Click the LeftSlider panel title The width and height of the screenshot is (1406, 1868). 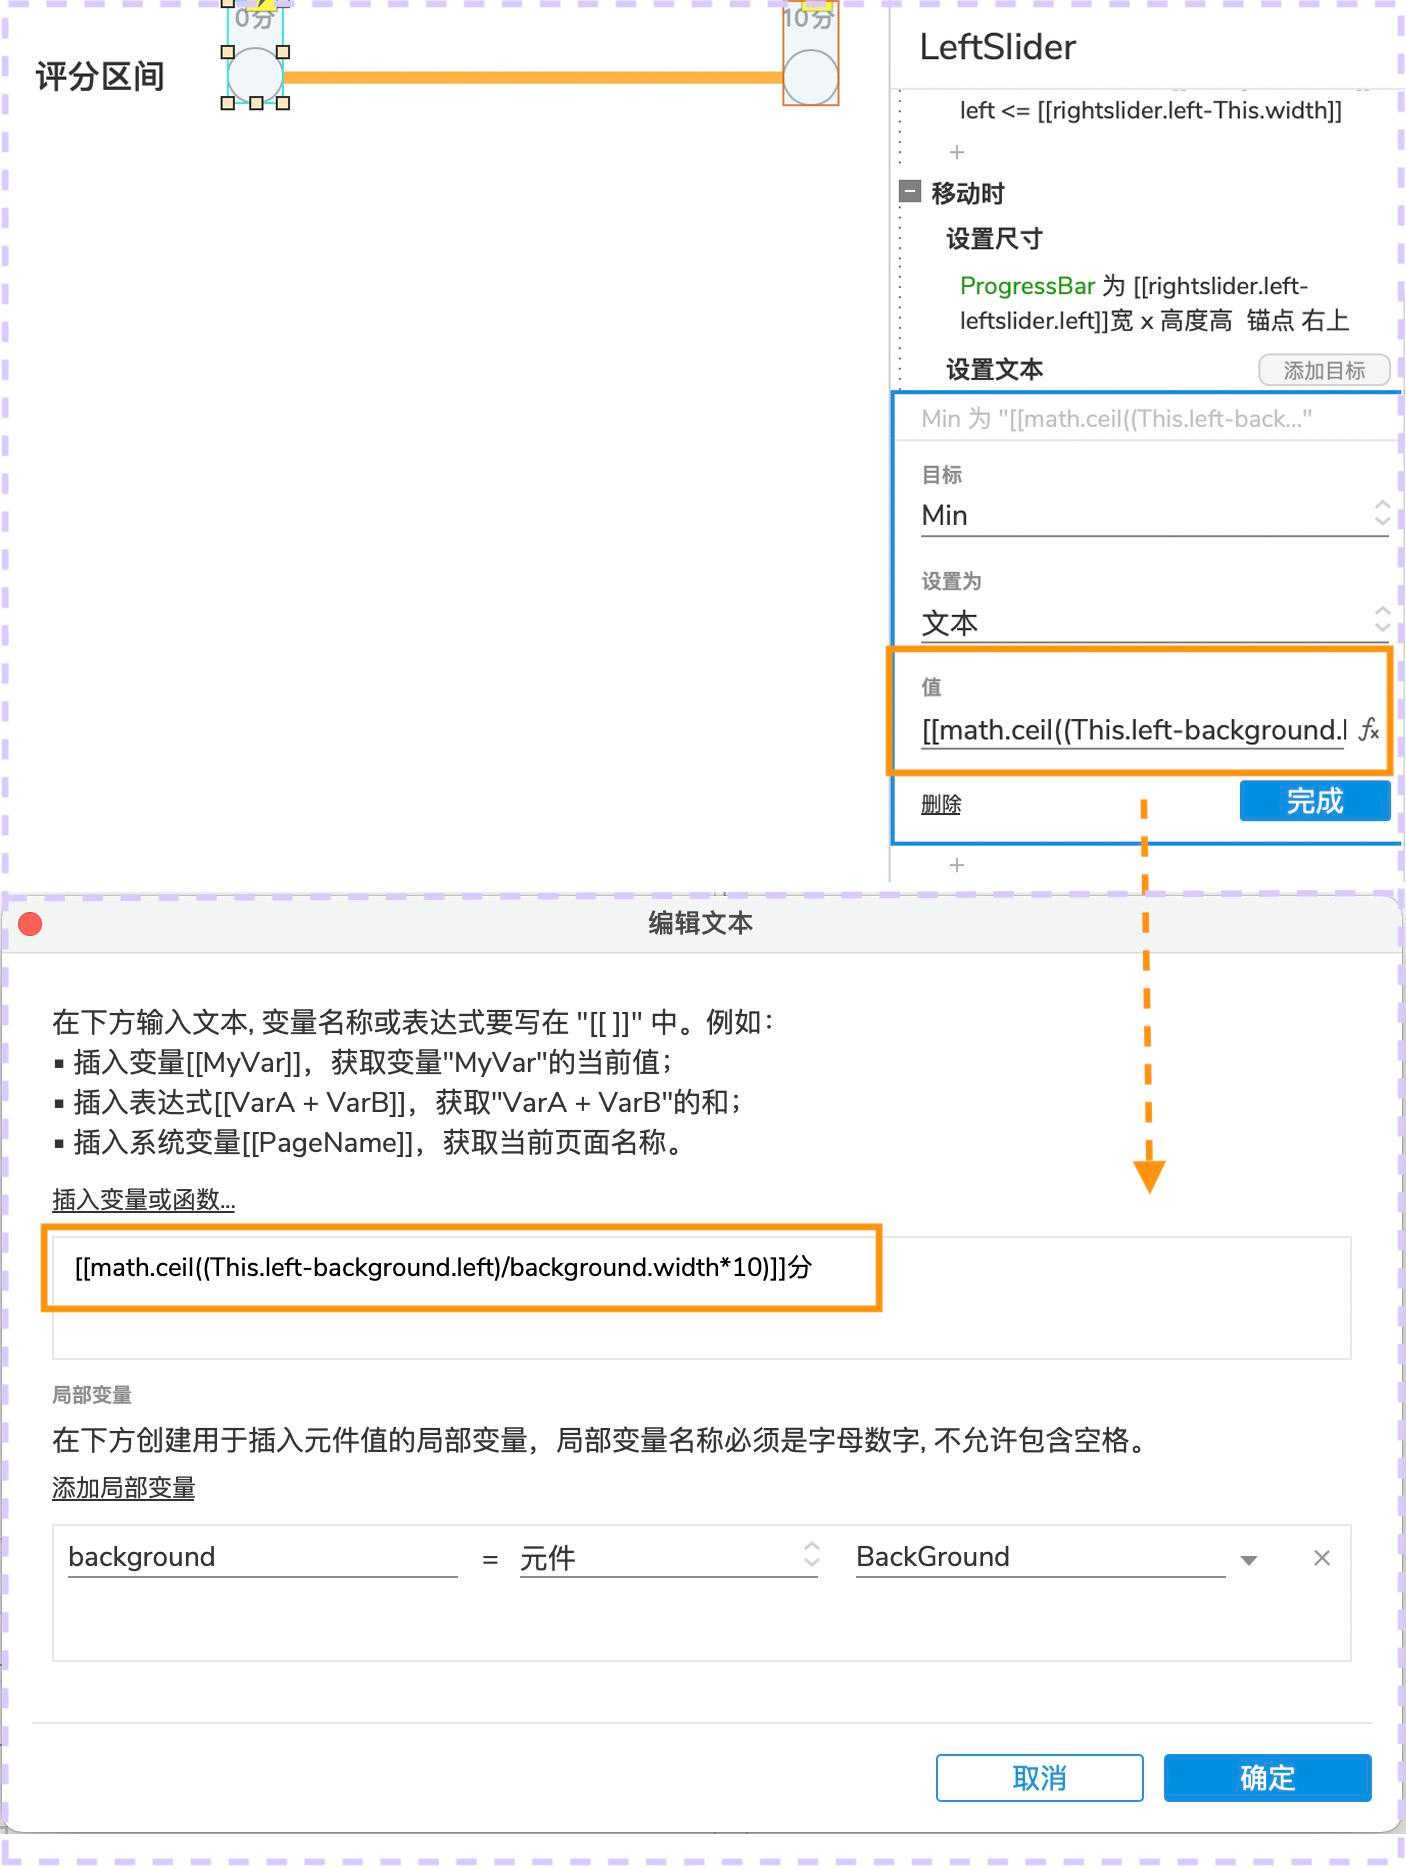(997, 47)
